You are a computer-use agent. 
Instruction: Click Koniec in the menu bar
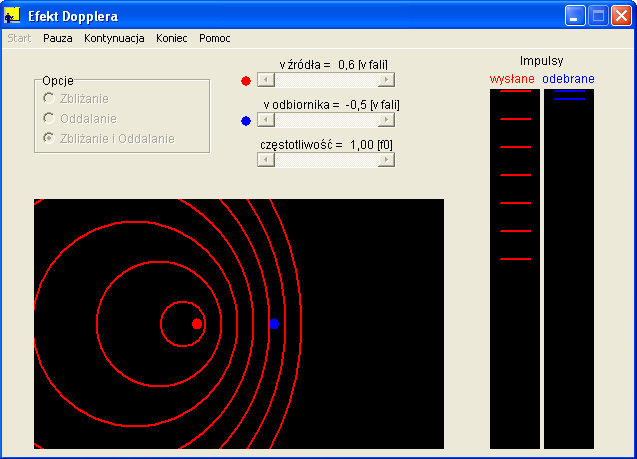pyautogui.click(x=172, y=38)
